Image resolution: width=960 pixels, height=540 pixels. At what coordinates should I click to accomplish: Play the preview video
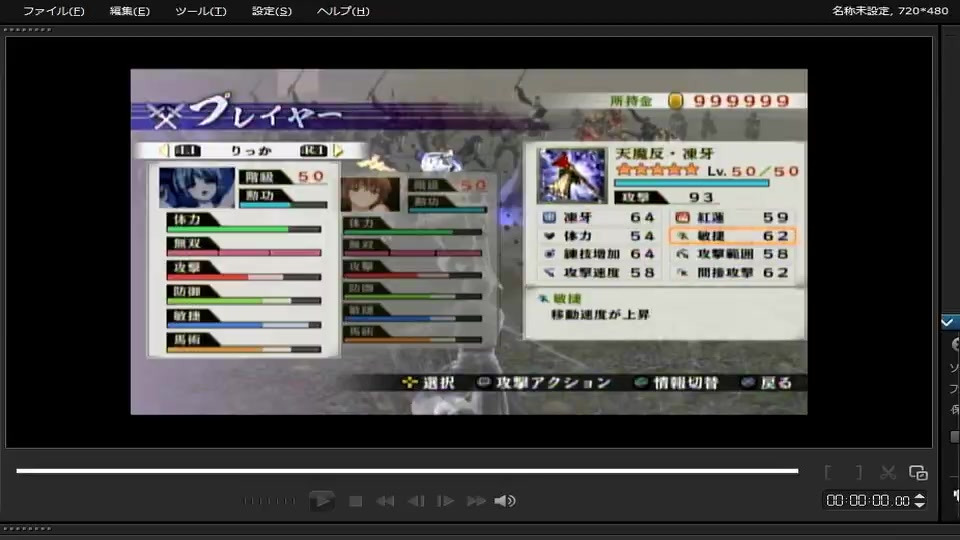tap(321, 501)
